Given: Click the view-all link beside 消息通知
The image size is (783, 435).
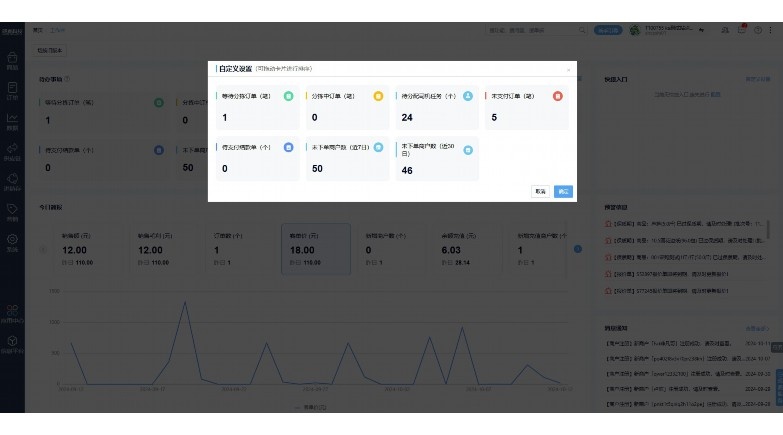Looking at the screenshot, I should click(x=757, y=329).
